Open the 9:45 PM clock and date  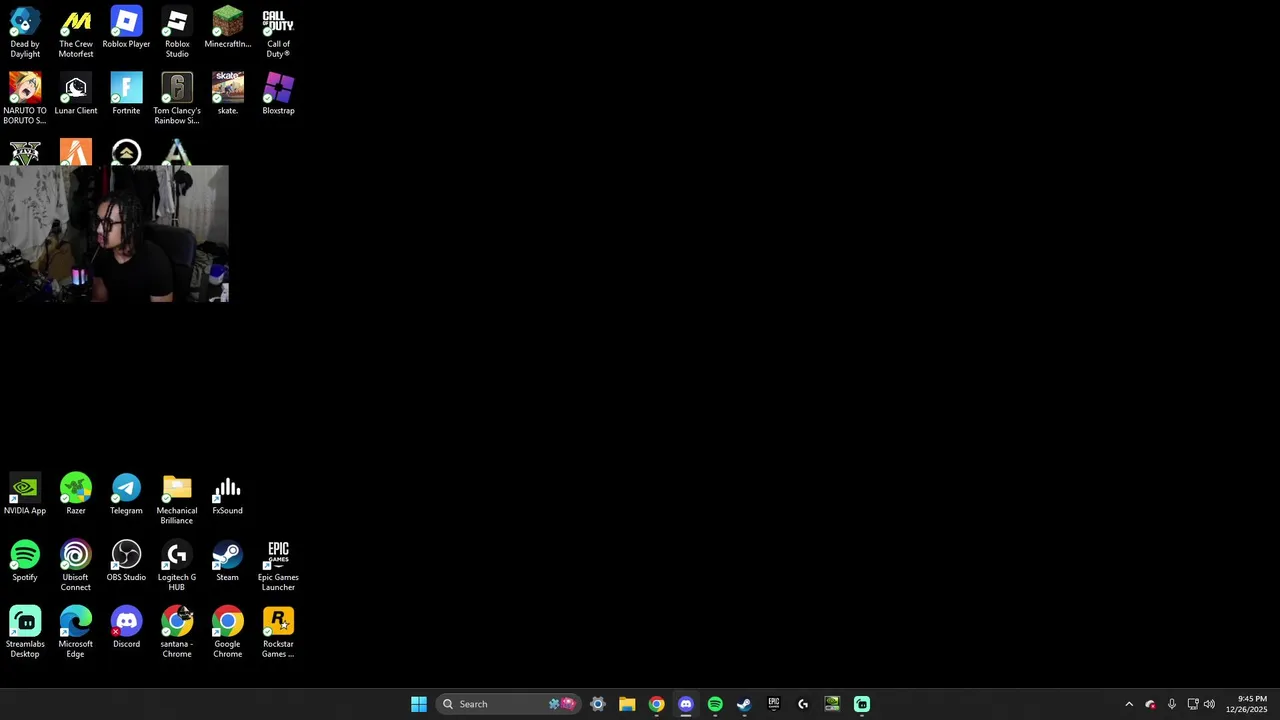pyautogui.click(x=1247, y=704)
